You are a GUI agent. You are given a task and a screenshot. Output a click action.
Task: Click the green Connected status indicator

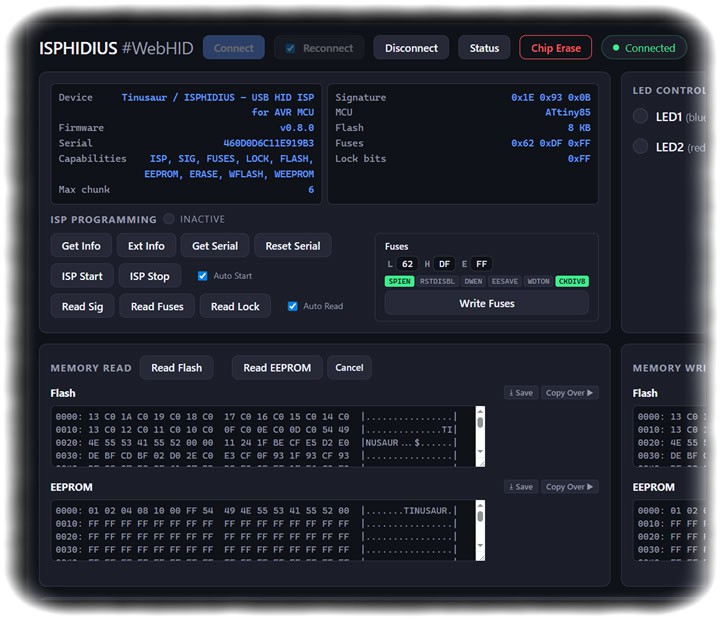644,48
